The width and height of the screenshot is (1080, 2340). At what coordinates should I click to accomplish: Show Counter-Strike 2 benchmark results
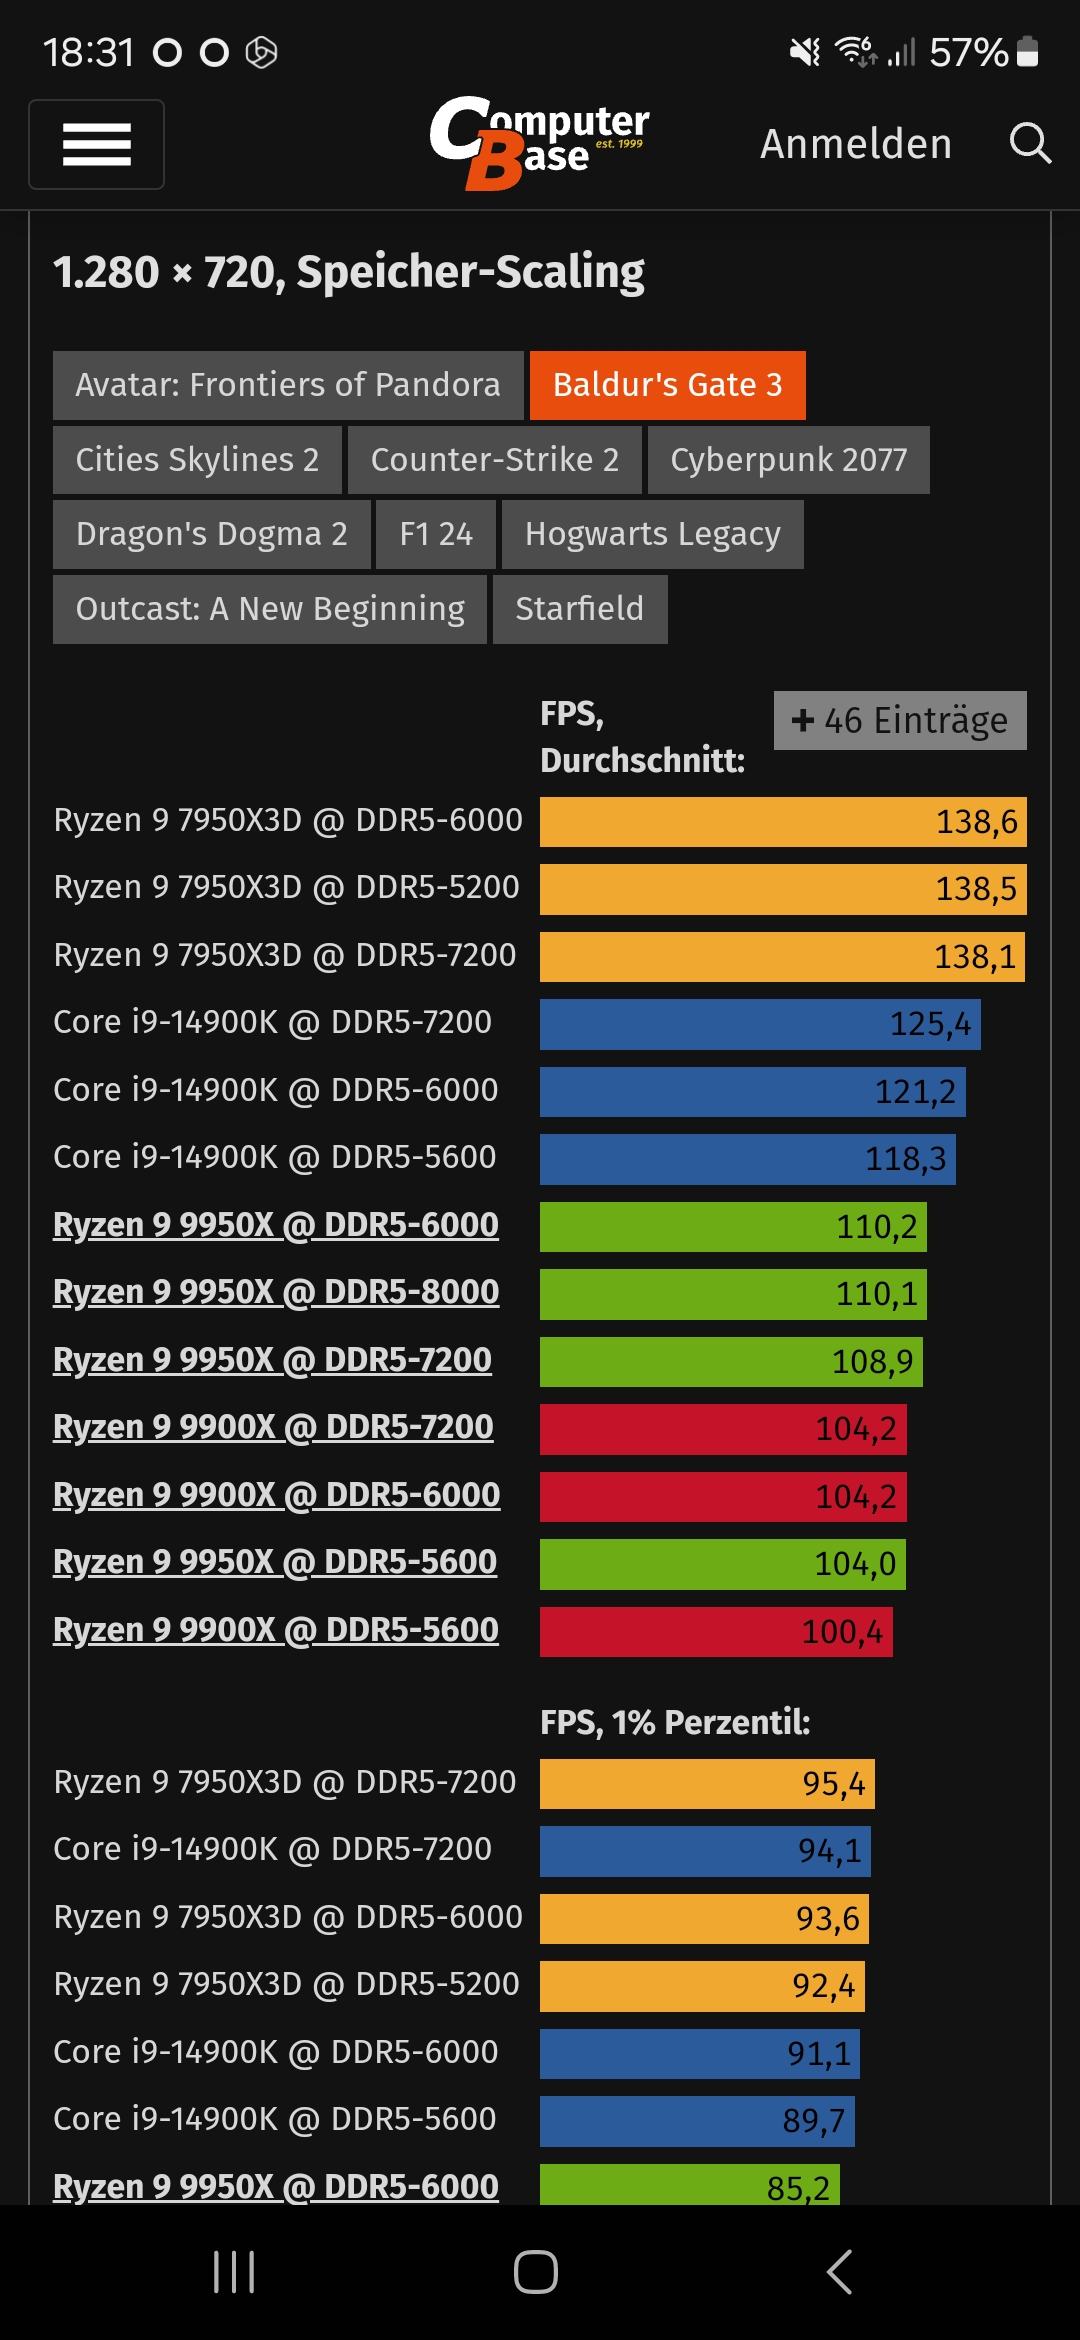coord(494,460)
